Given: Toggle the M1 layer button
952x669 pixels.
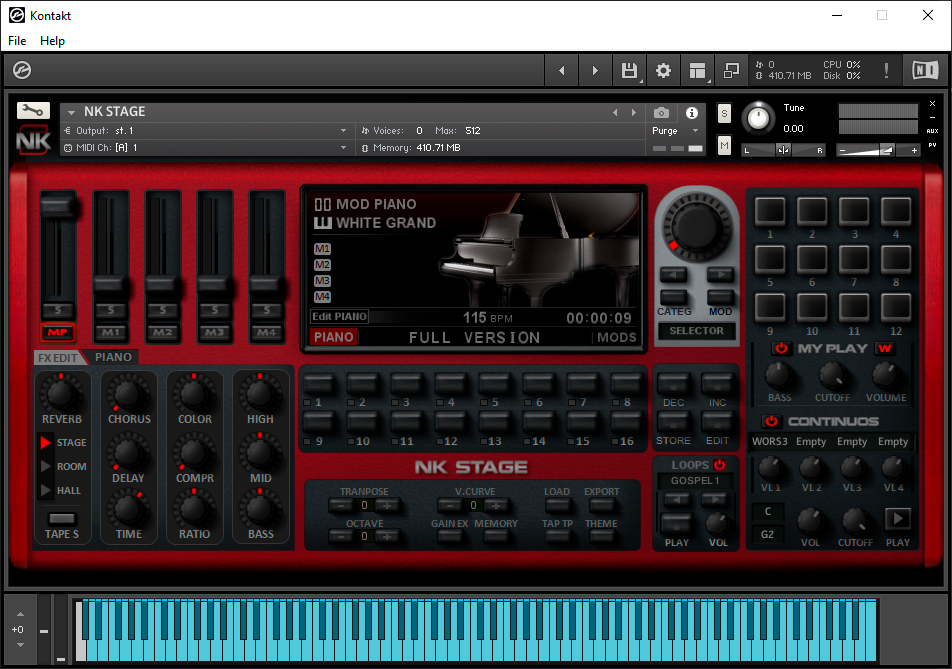Looking at the screenshot, I should click(110, 332).
